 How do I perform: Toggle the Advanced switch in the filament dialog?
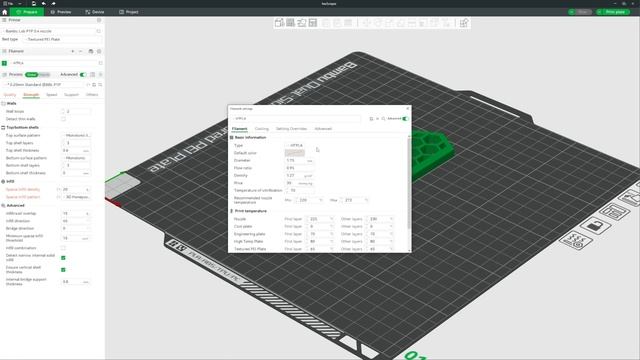point(405,119)
